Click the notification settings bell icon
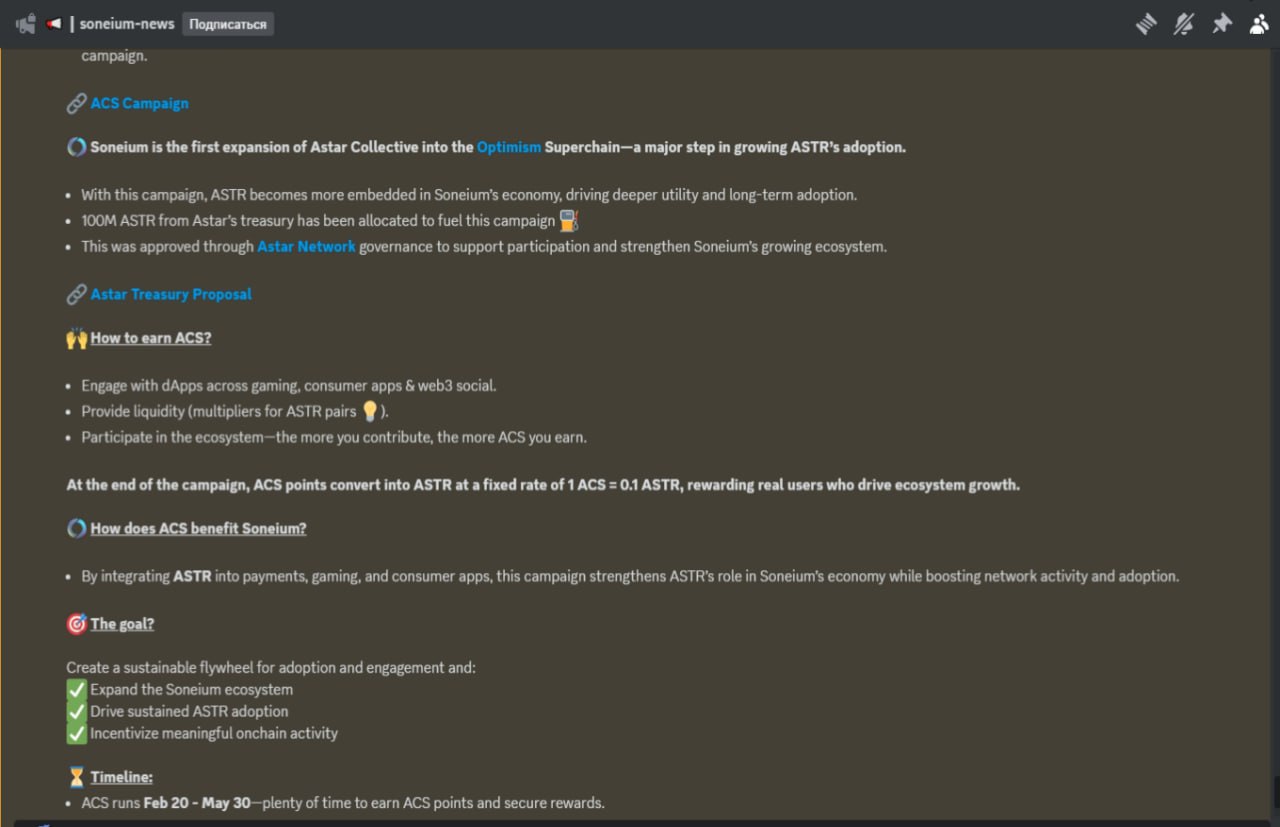 click(1184, 24)
